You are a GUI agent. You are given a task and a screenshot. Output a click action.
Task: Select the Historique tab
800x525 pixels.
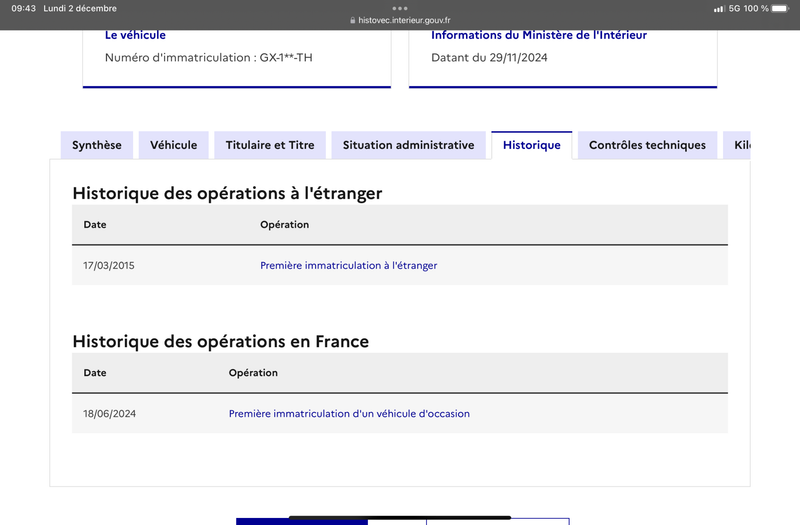(x=532, y=145)
